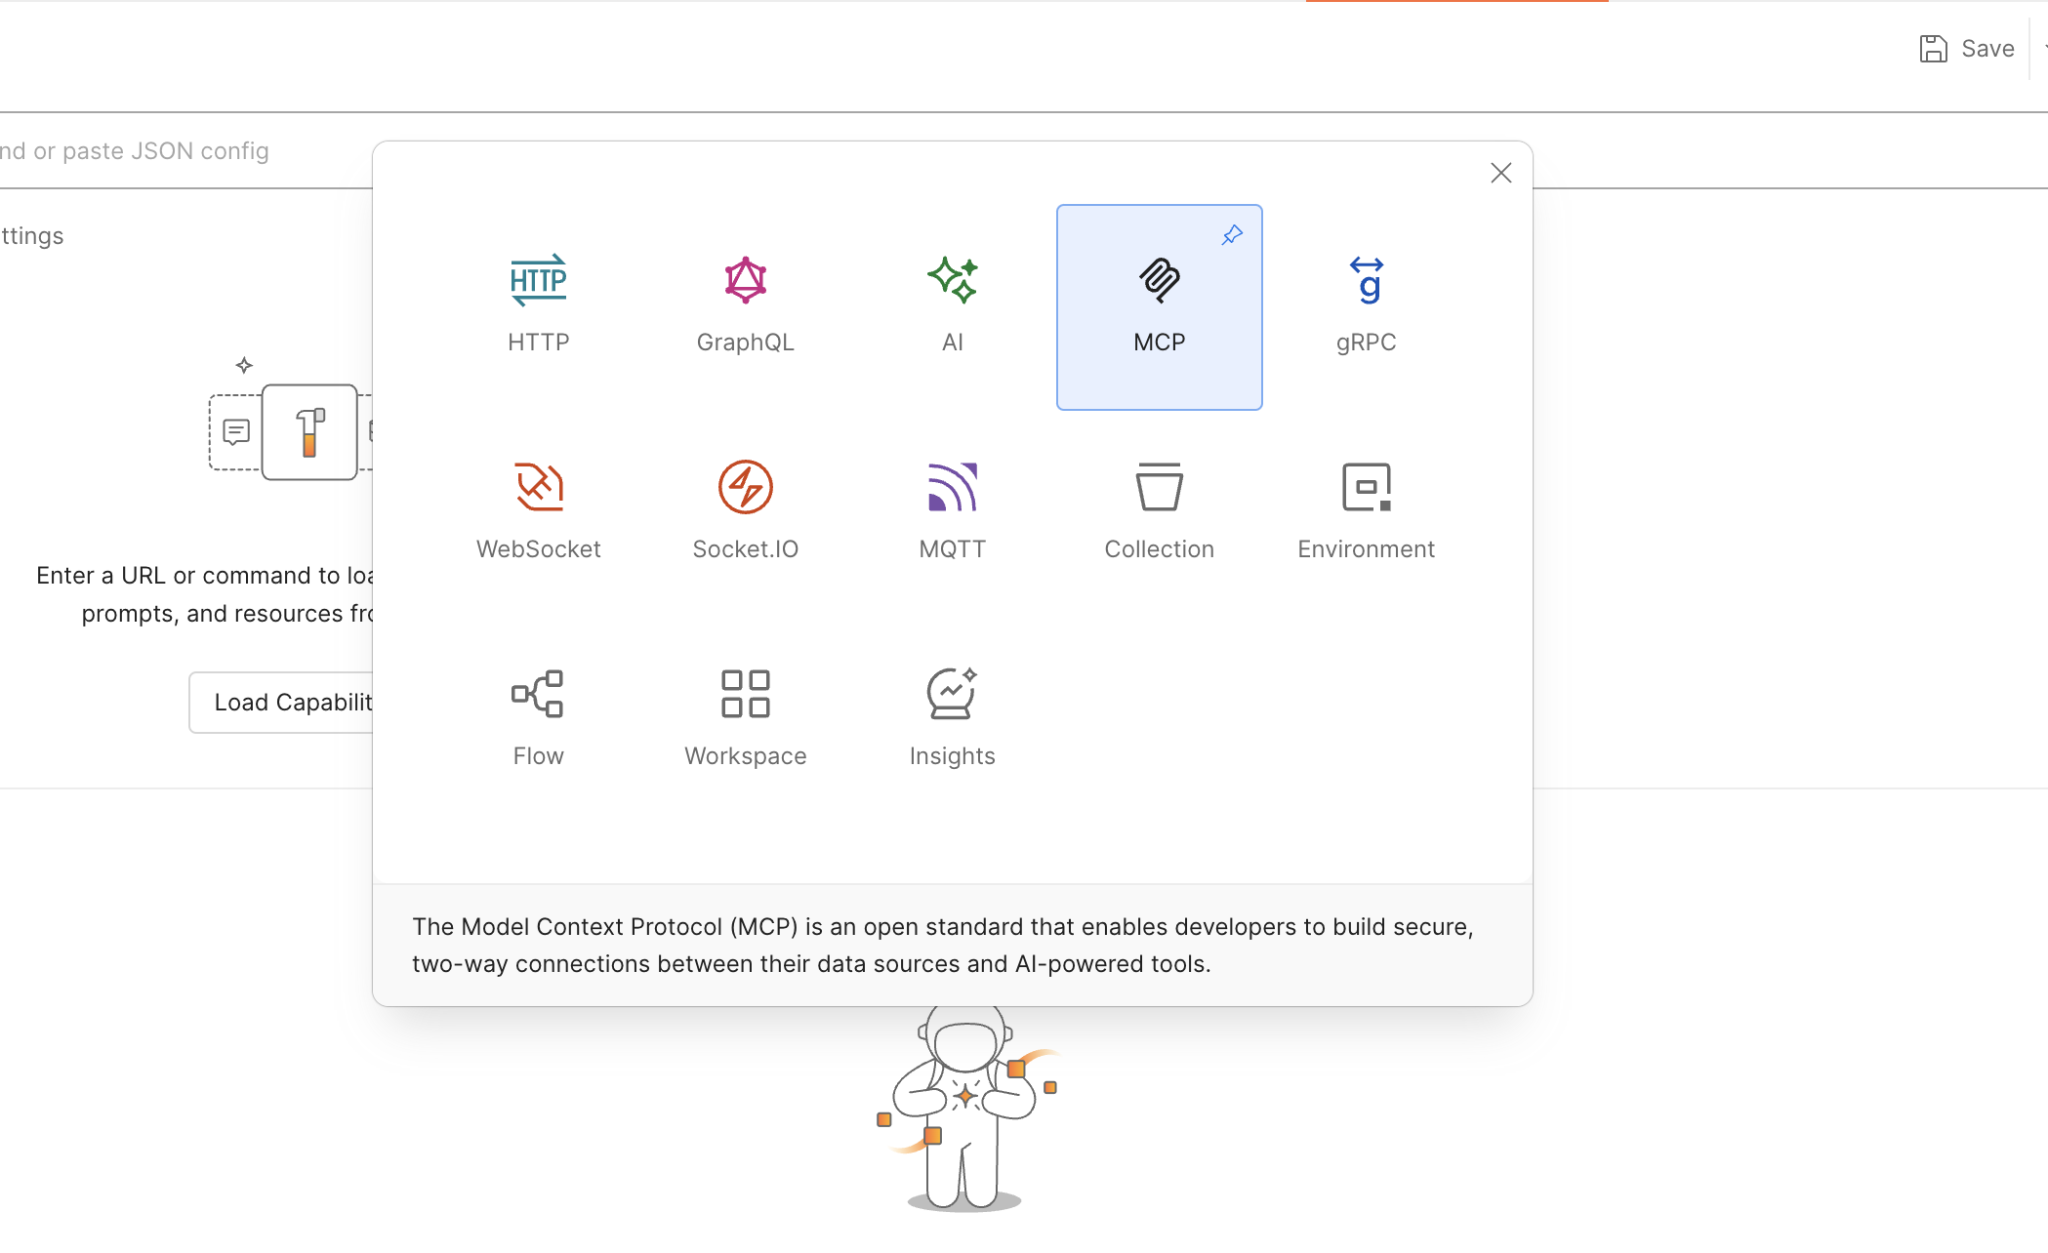
Task: Open the Insights option
Action: [x=952, y=721]
